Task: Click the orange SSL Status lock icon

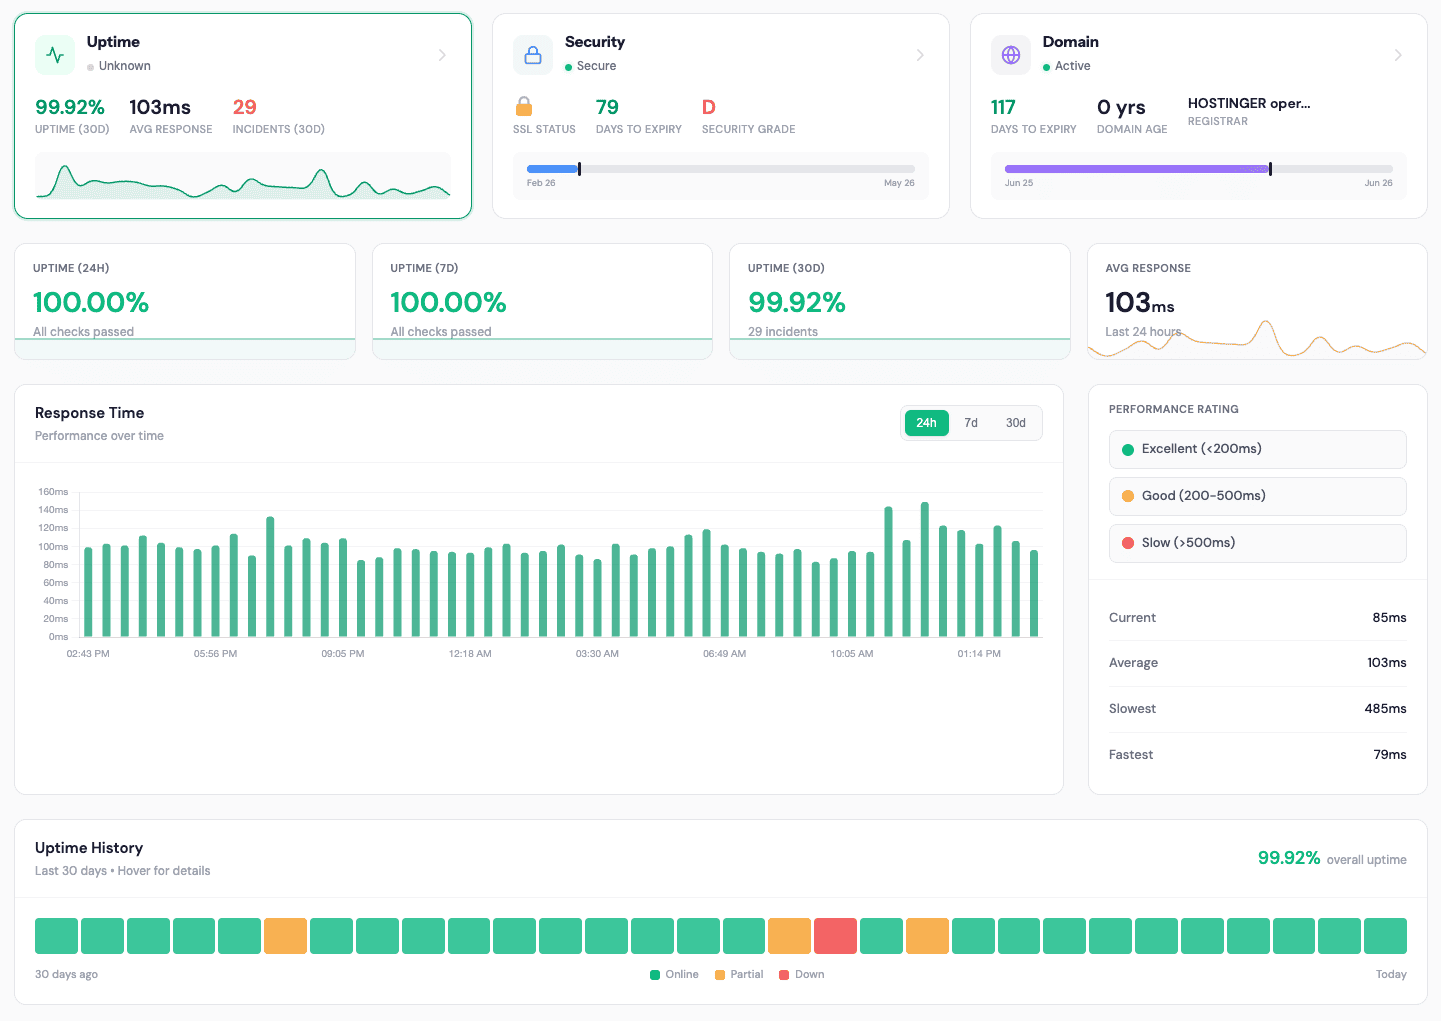Action: point(524,106)
